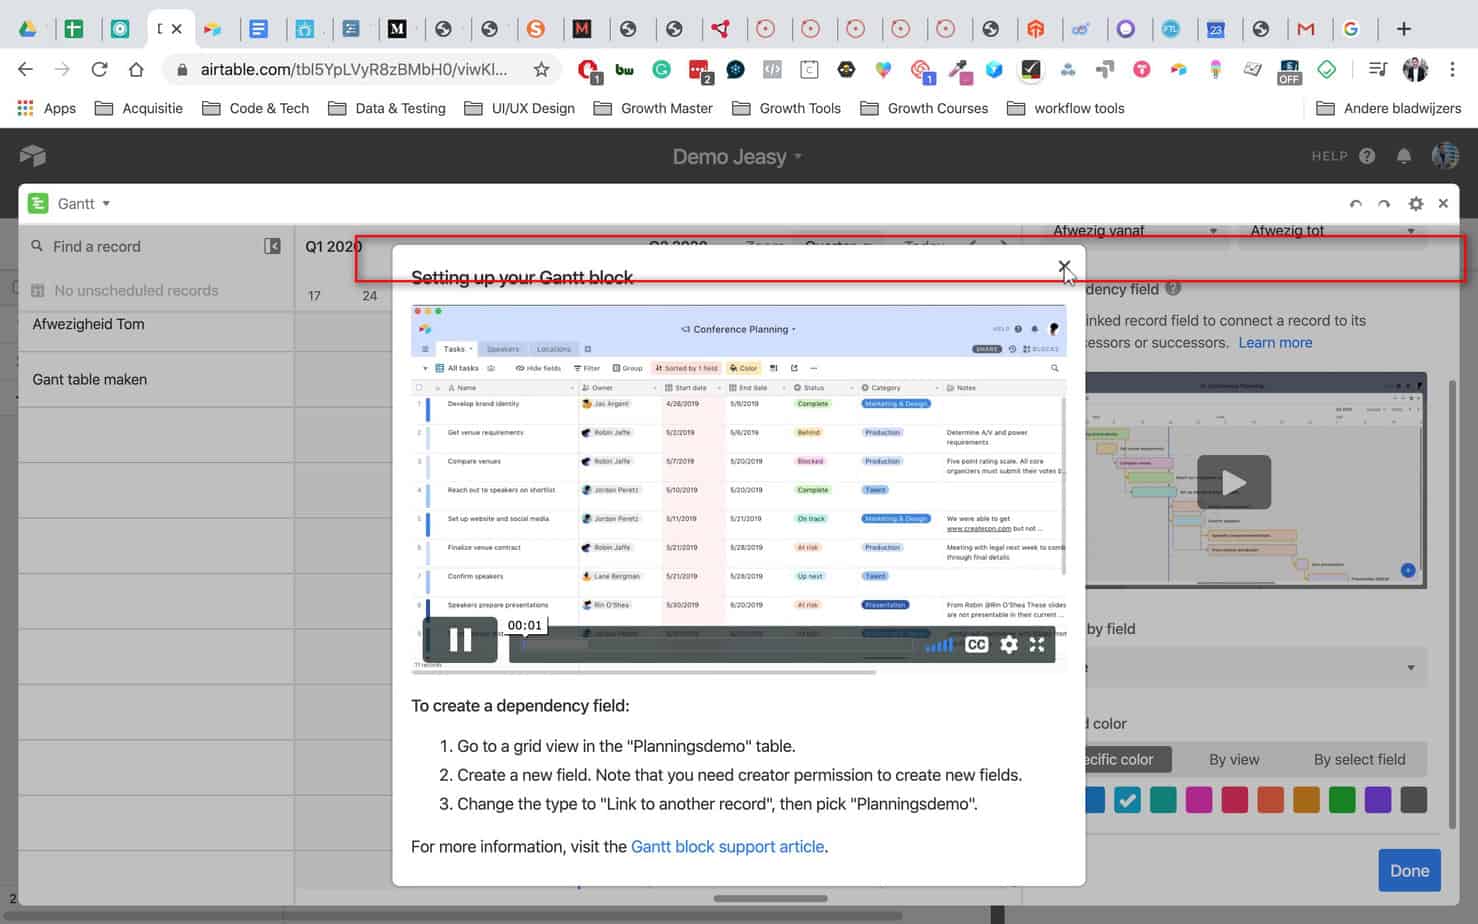
Task: Pick the green color swatch
Action: (x=1342, y=800)
